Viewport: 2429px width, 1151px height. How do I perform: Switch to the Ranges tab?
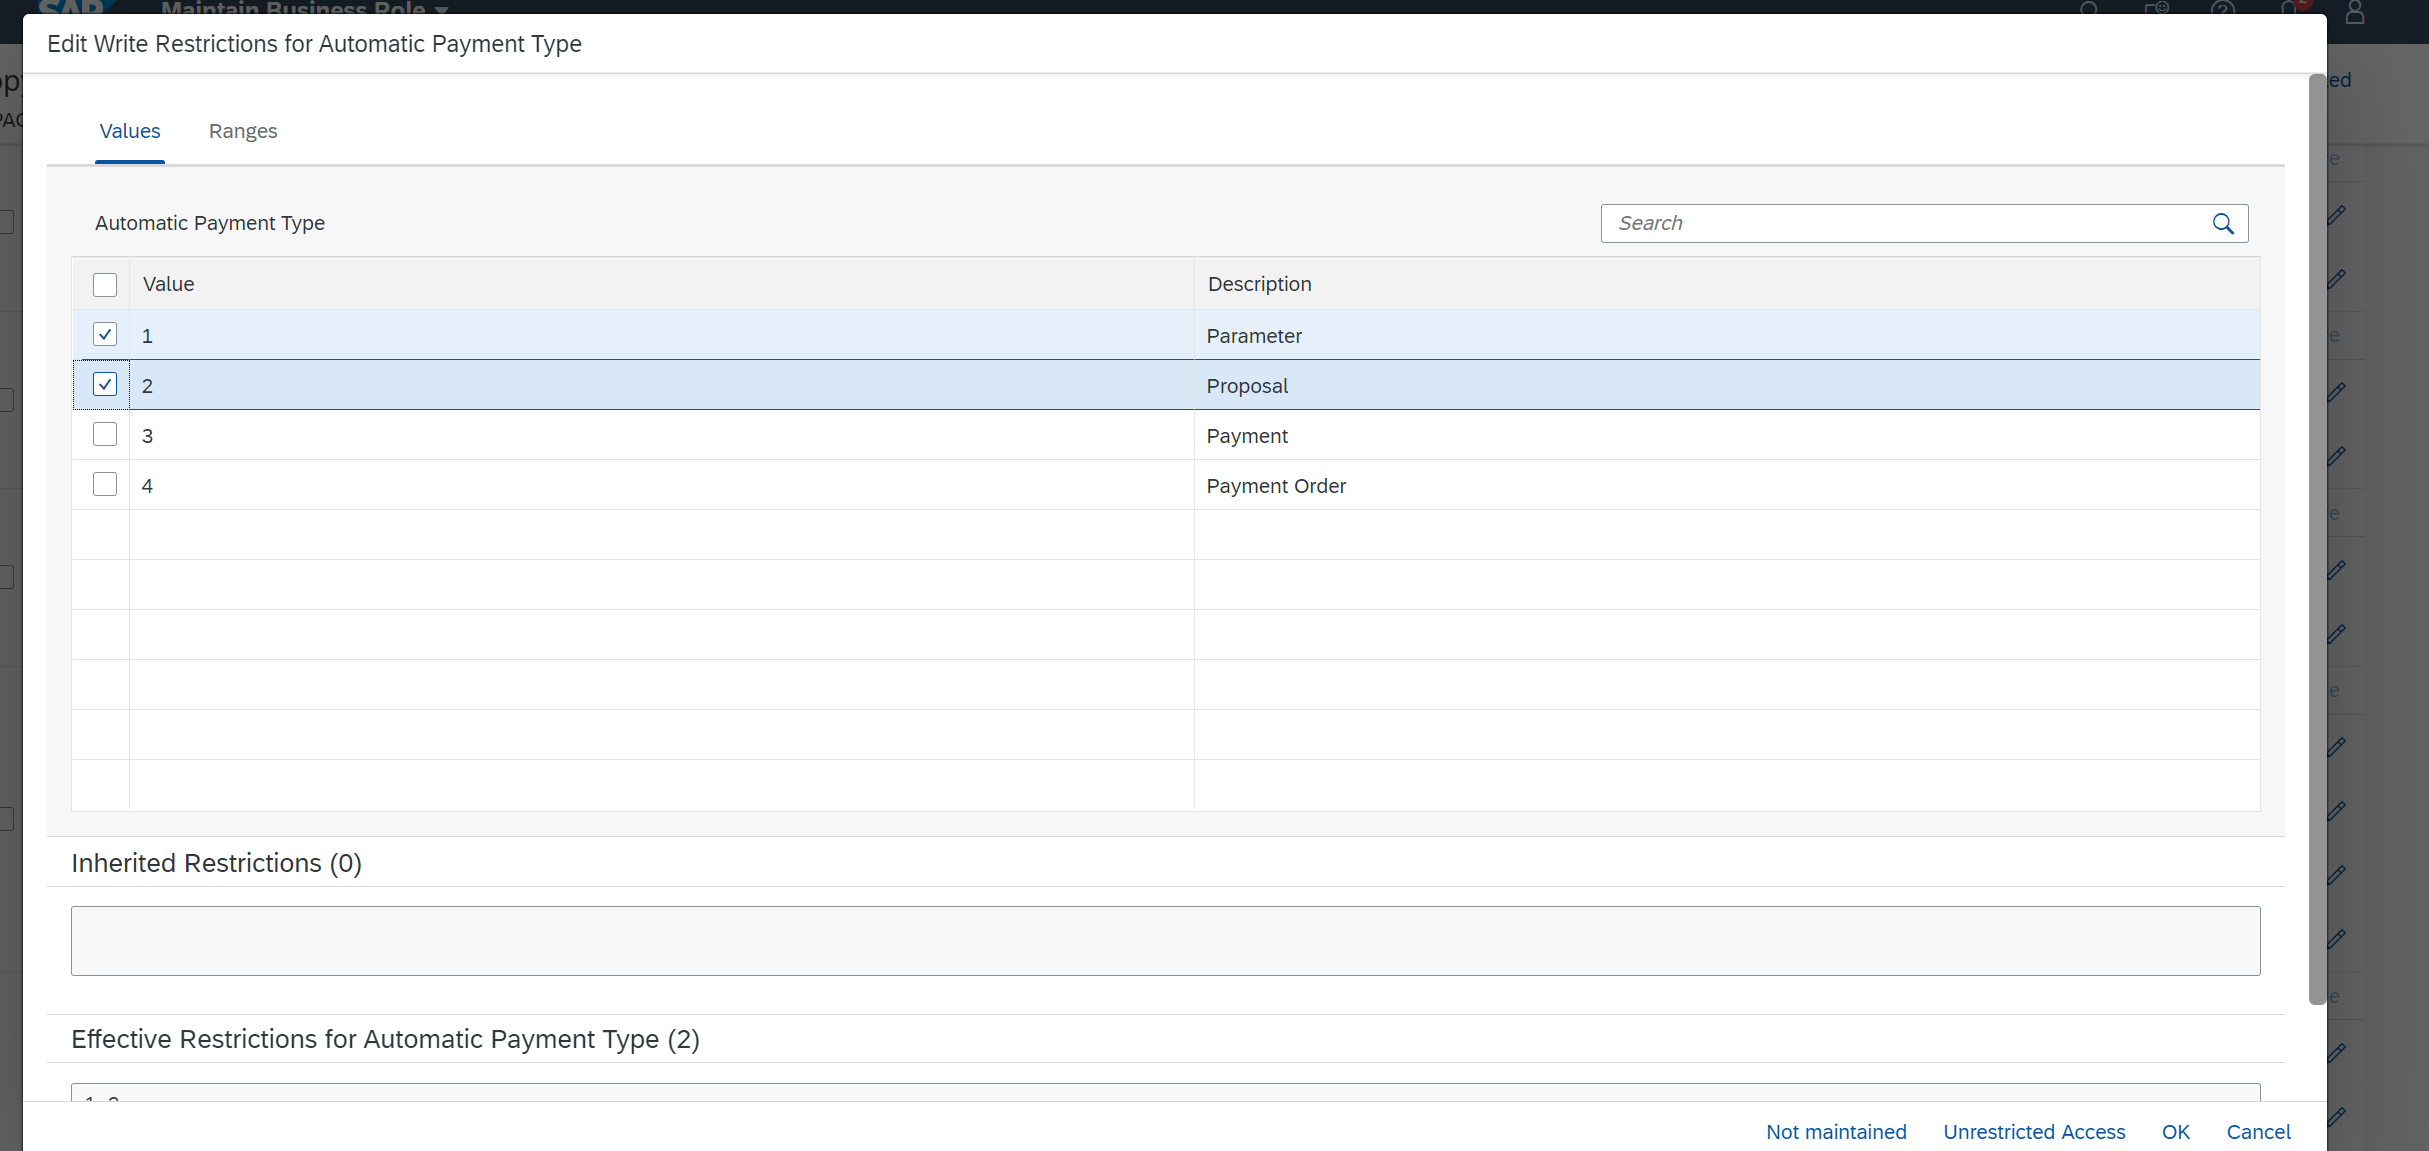[243, 131]
